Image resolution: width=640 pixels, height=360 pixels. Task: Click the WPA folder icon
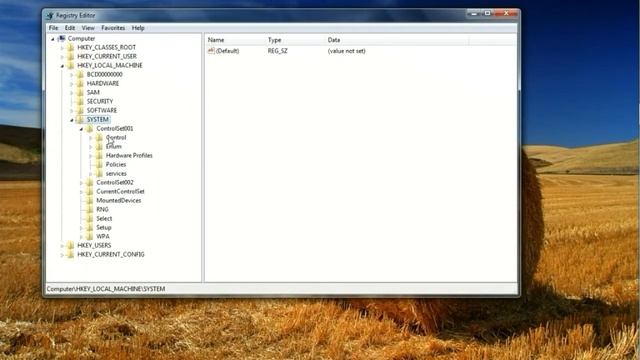point(90,236)
